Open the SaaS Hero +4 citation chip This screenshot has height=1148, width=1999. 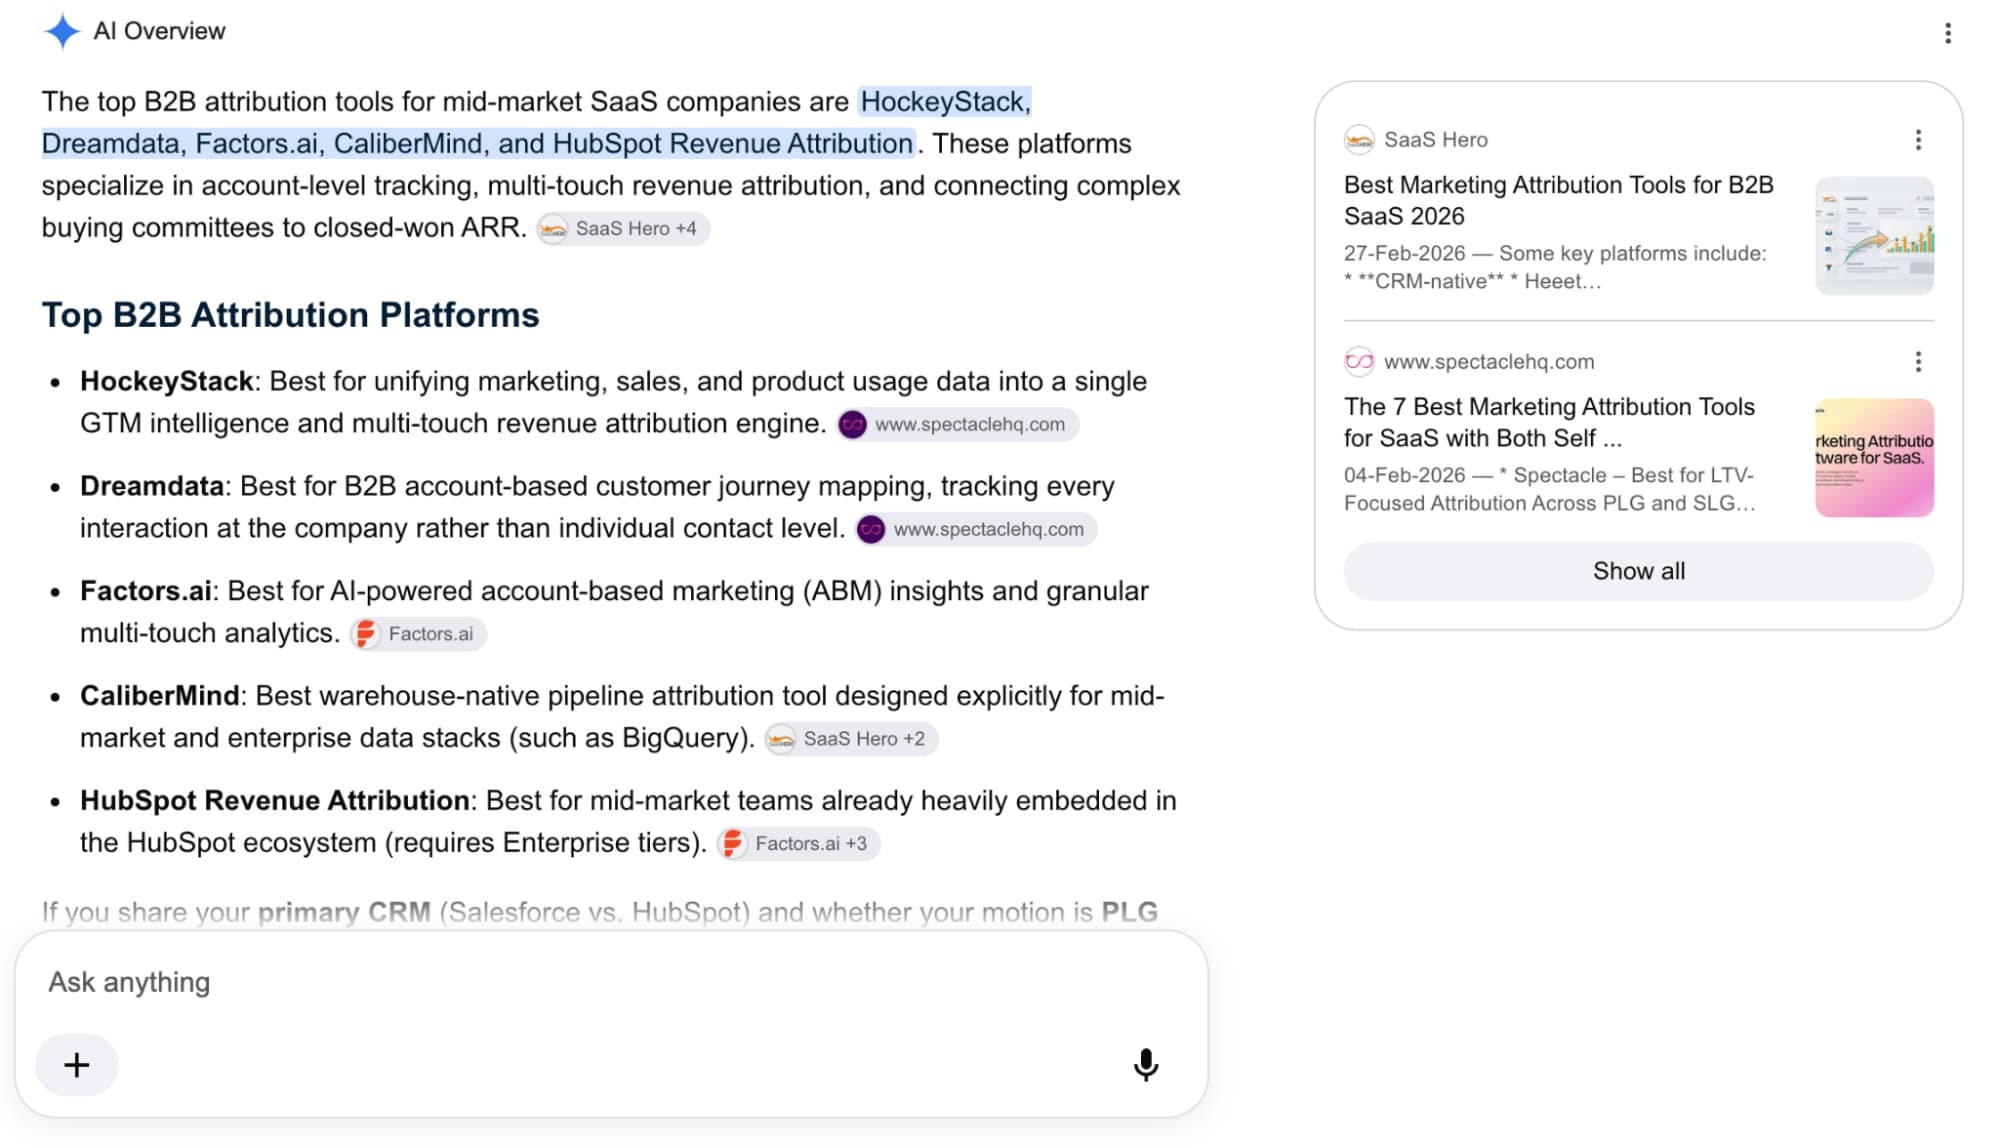pyautogui.click(x=623, y=229)
